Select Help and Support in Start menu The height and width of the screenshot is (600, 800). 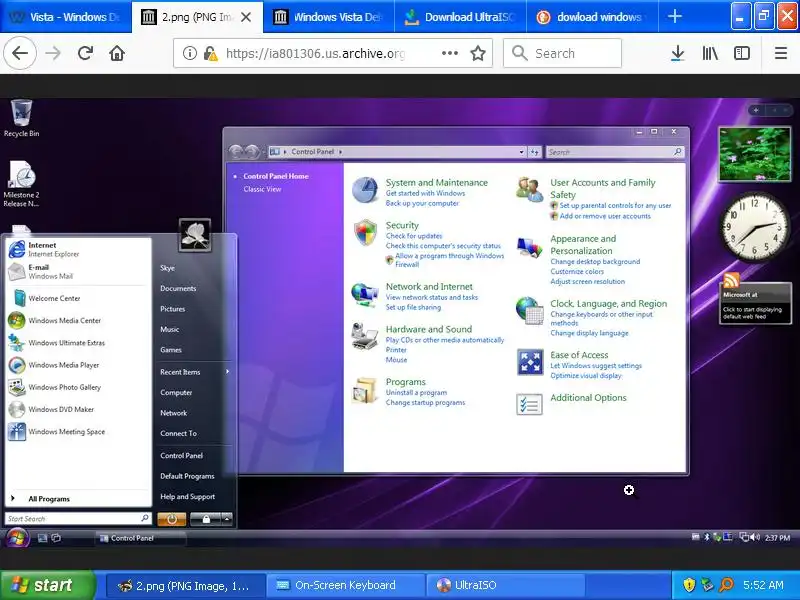tap(187, 496)
